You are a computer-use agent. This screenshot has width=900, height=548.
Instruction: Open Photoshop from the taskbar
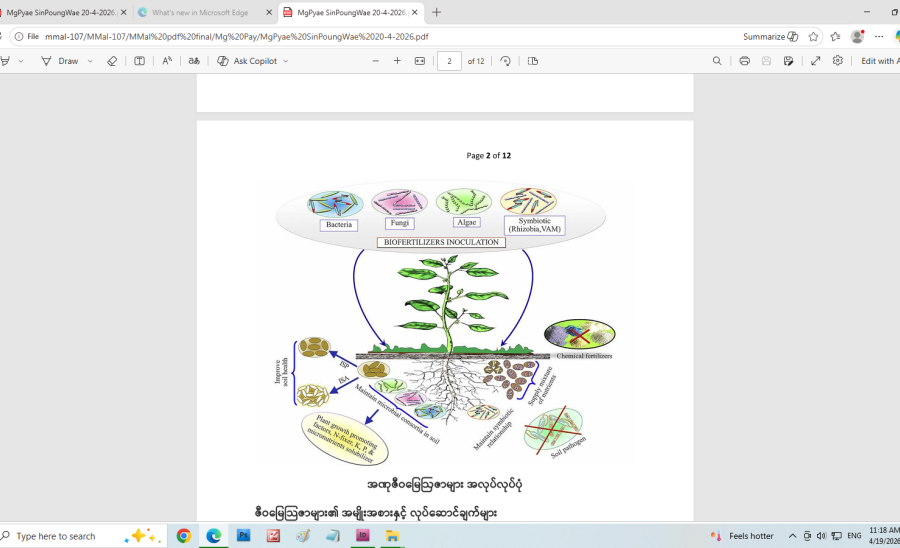coord(243,536)
